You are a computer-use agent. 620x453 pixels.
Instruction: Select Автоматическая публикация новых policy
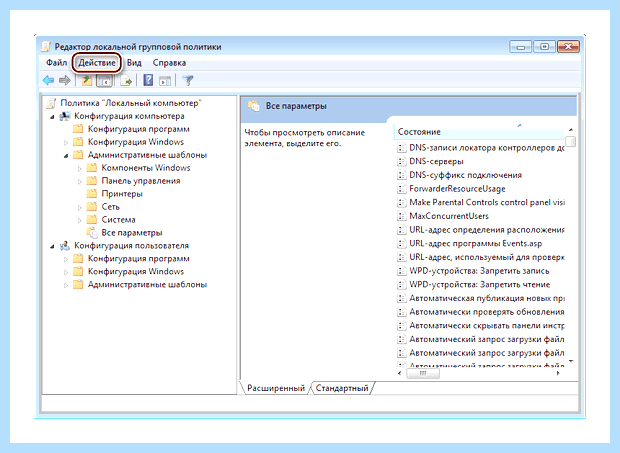[487, 298]
